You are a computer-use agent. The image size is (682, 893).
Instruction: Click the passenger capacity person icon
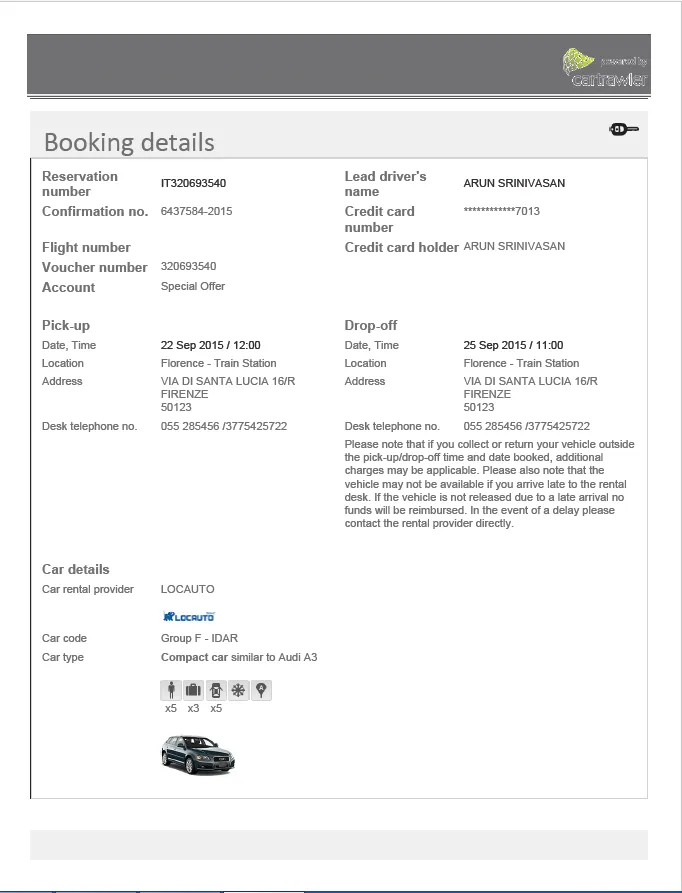coord(171,690)
